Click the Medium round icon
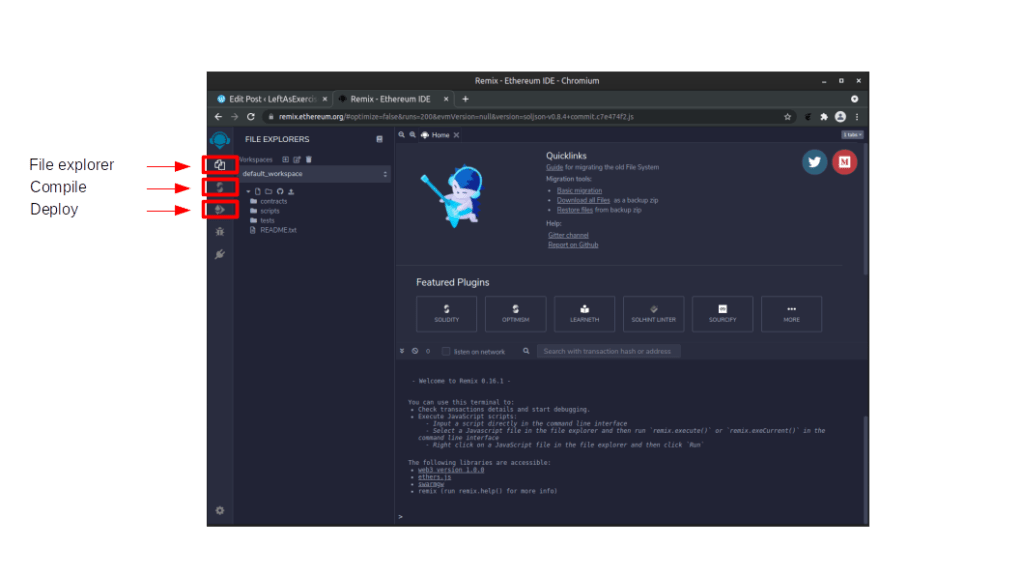Image resolution: width=1022 pixels, height=575 pixels. tap(845, 163)
